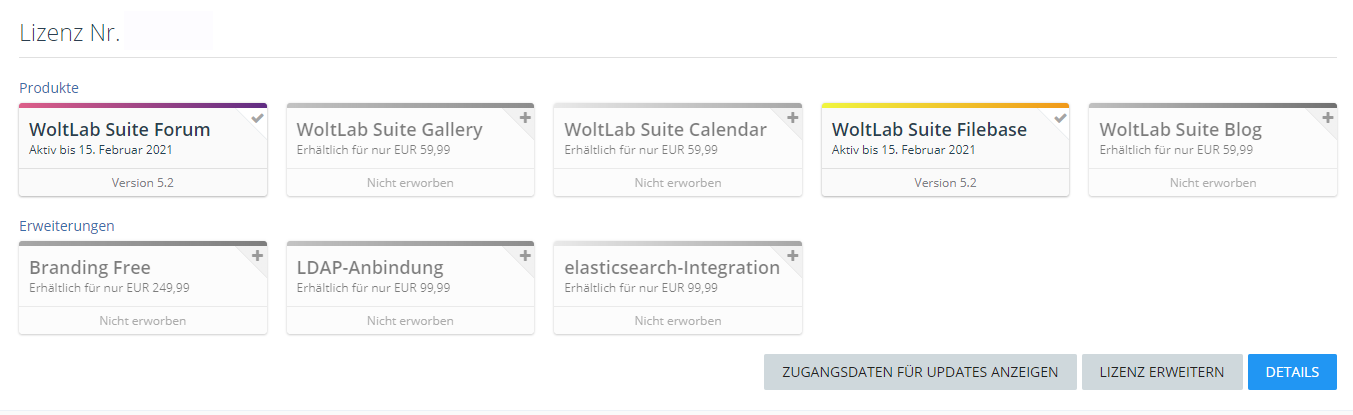The height and width of the screenshot is (415, 1353).
Task: Click the plus icon on LDAP-Anbindung
Action: (525, 256)
